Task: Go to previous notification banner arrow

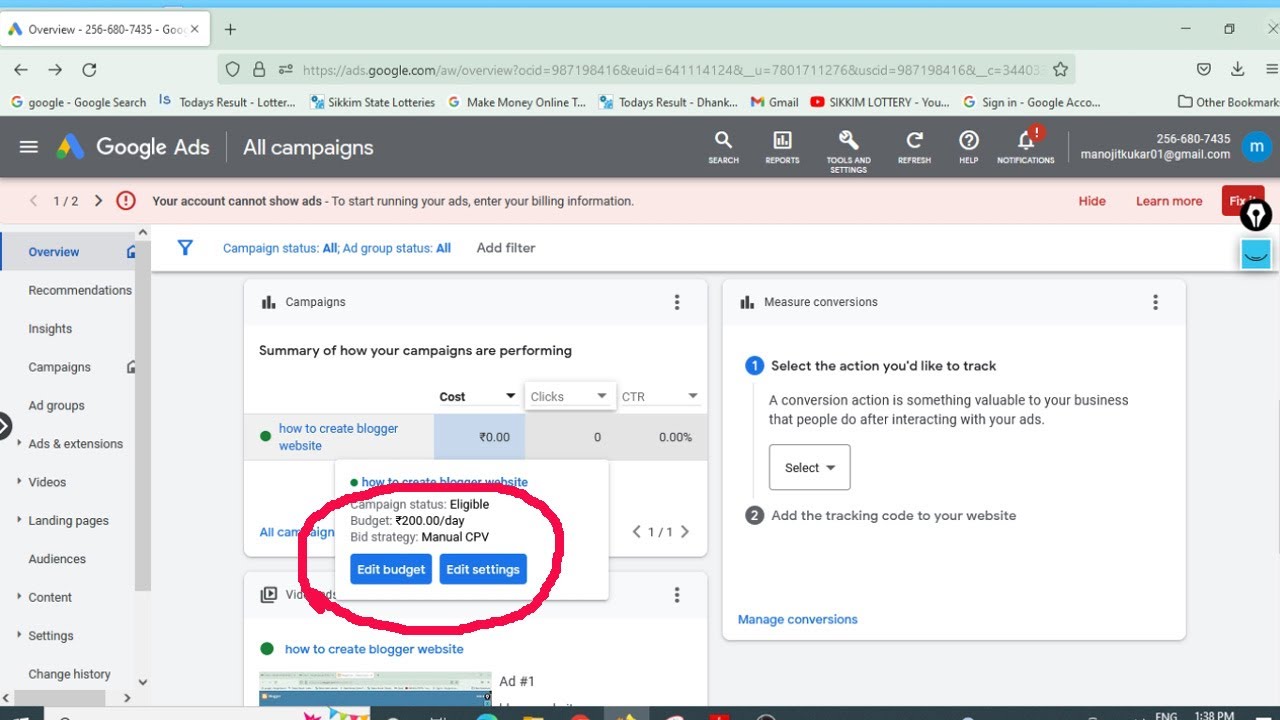Action: (33, 201)
